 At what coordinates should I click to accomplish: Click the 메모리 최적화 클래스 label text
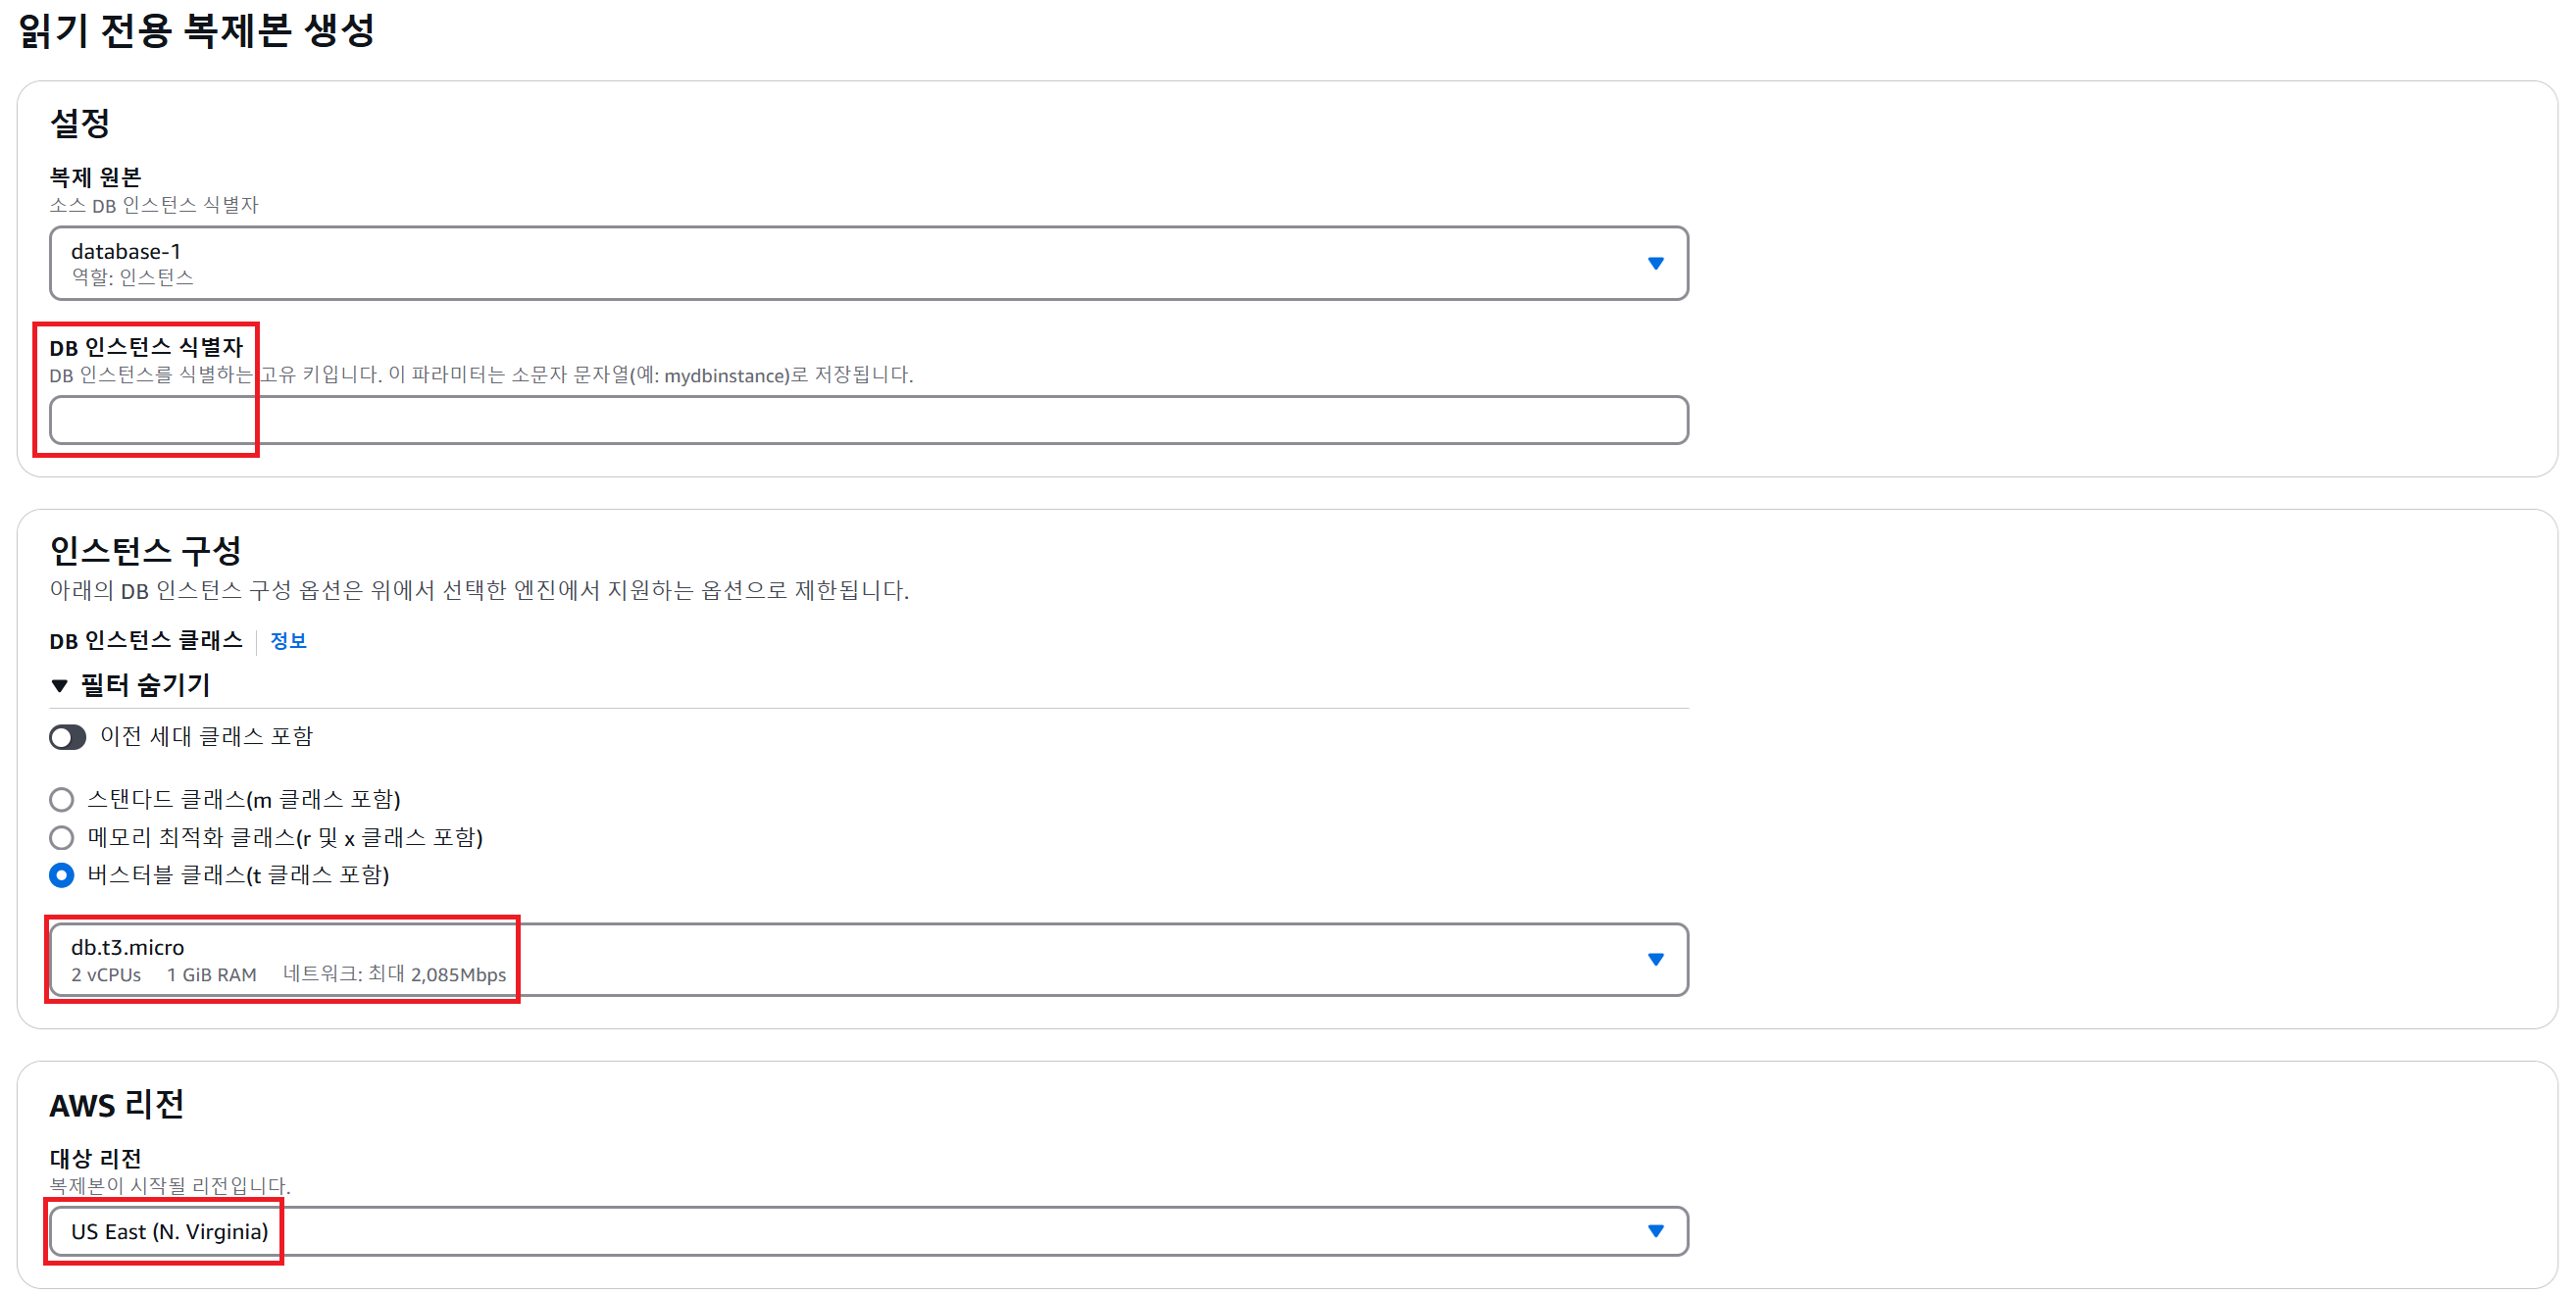click(x=285, y=837)
